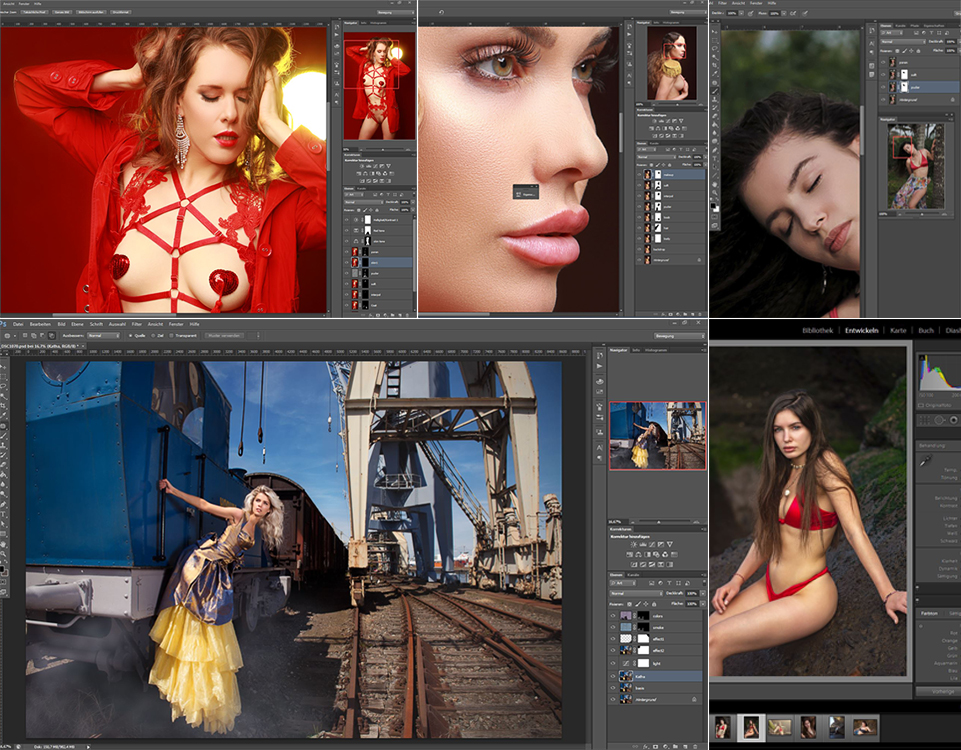Open the Ebene menu in the railway image window
961x750 pixels.
(x=77, y=324)
